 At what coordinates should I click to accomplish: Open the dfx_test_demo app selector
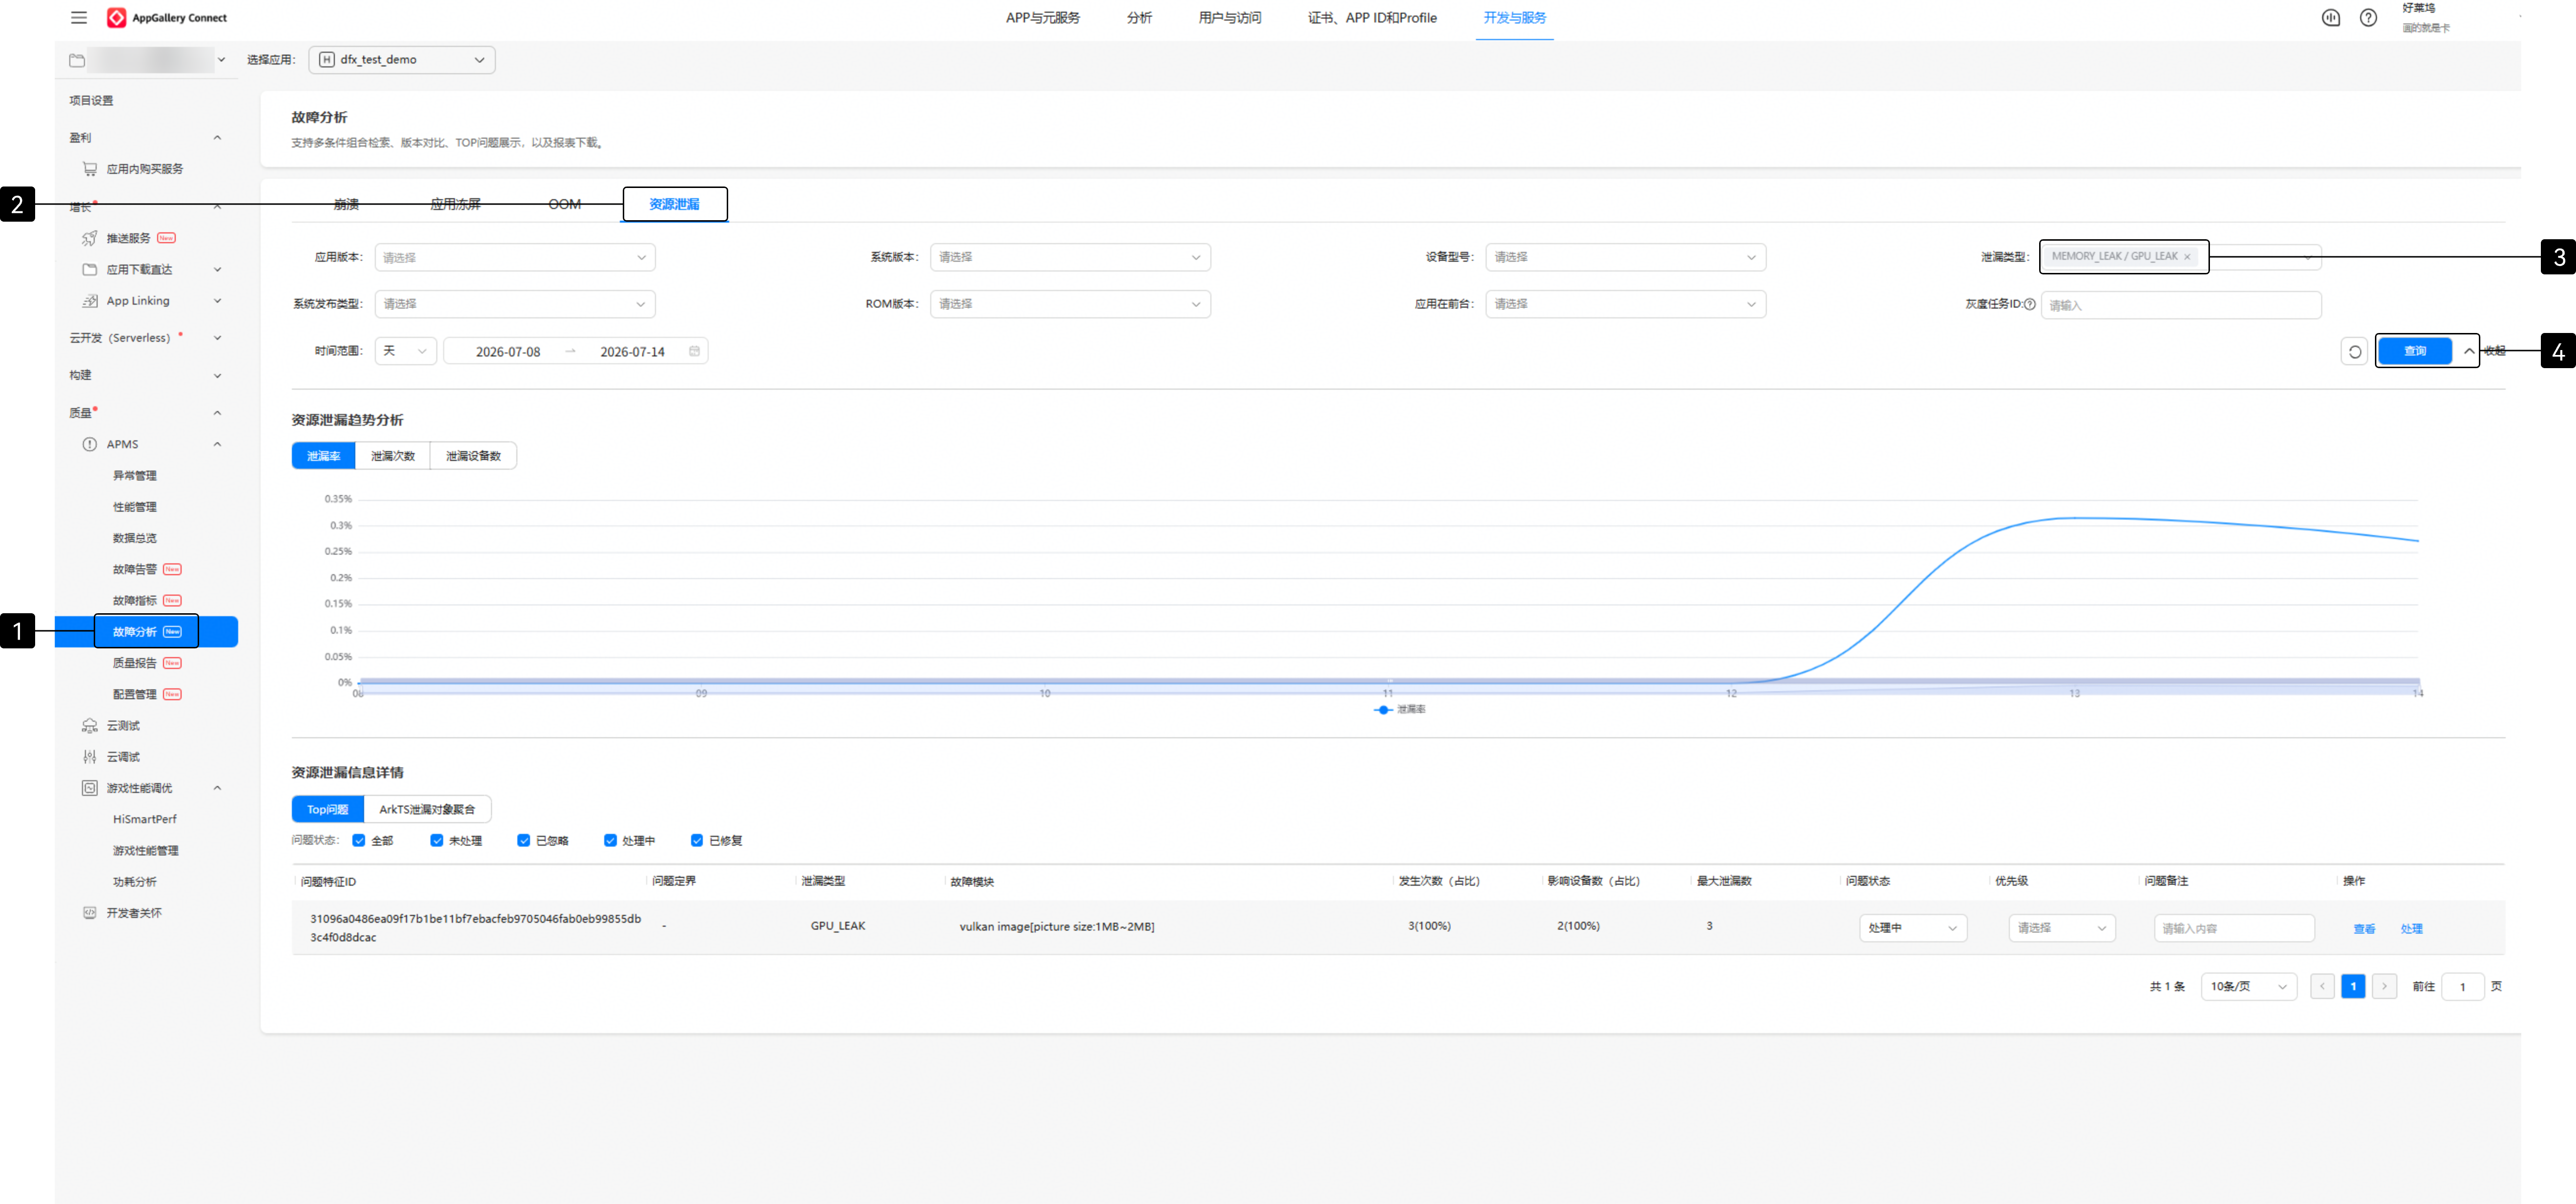coord(402,60)
